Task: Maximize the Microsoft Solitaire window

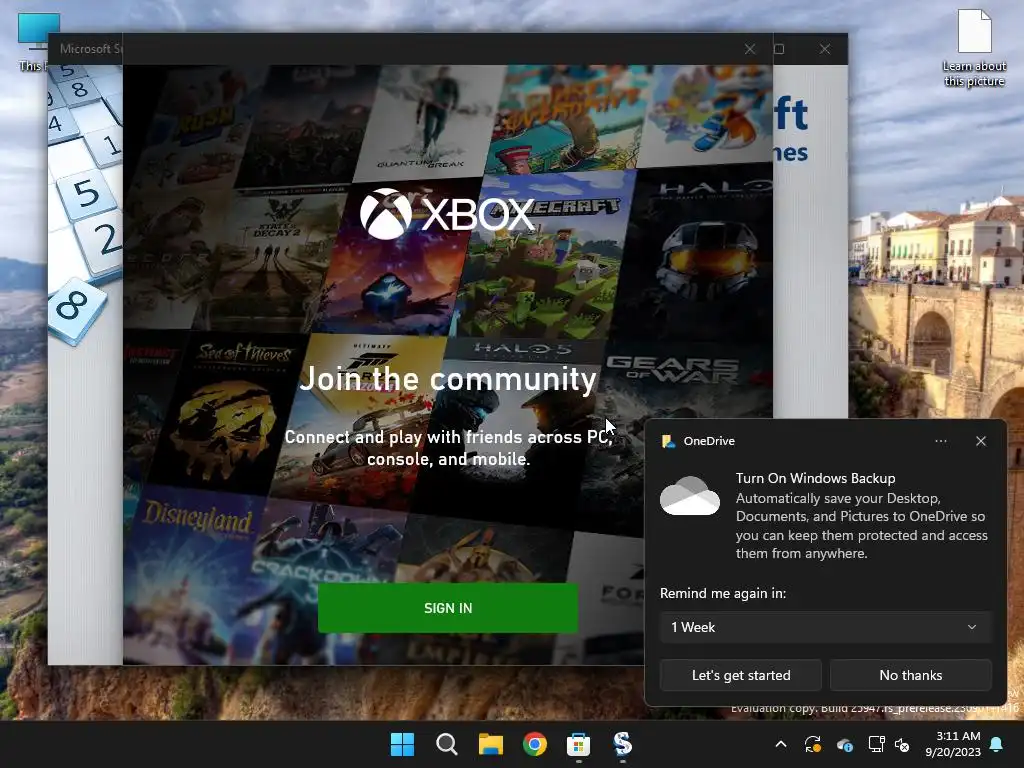Action: [x=779, y=49]
